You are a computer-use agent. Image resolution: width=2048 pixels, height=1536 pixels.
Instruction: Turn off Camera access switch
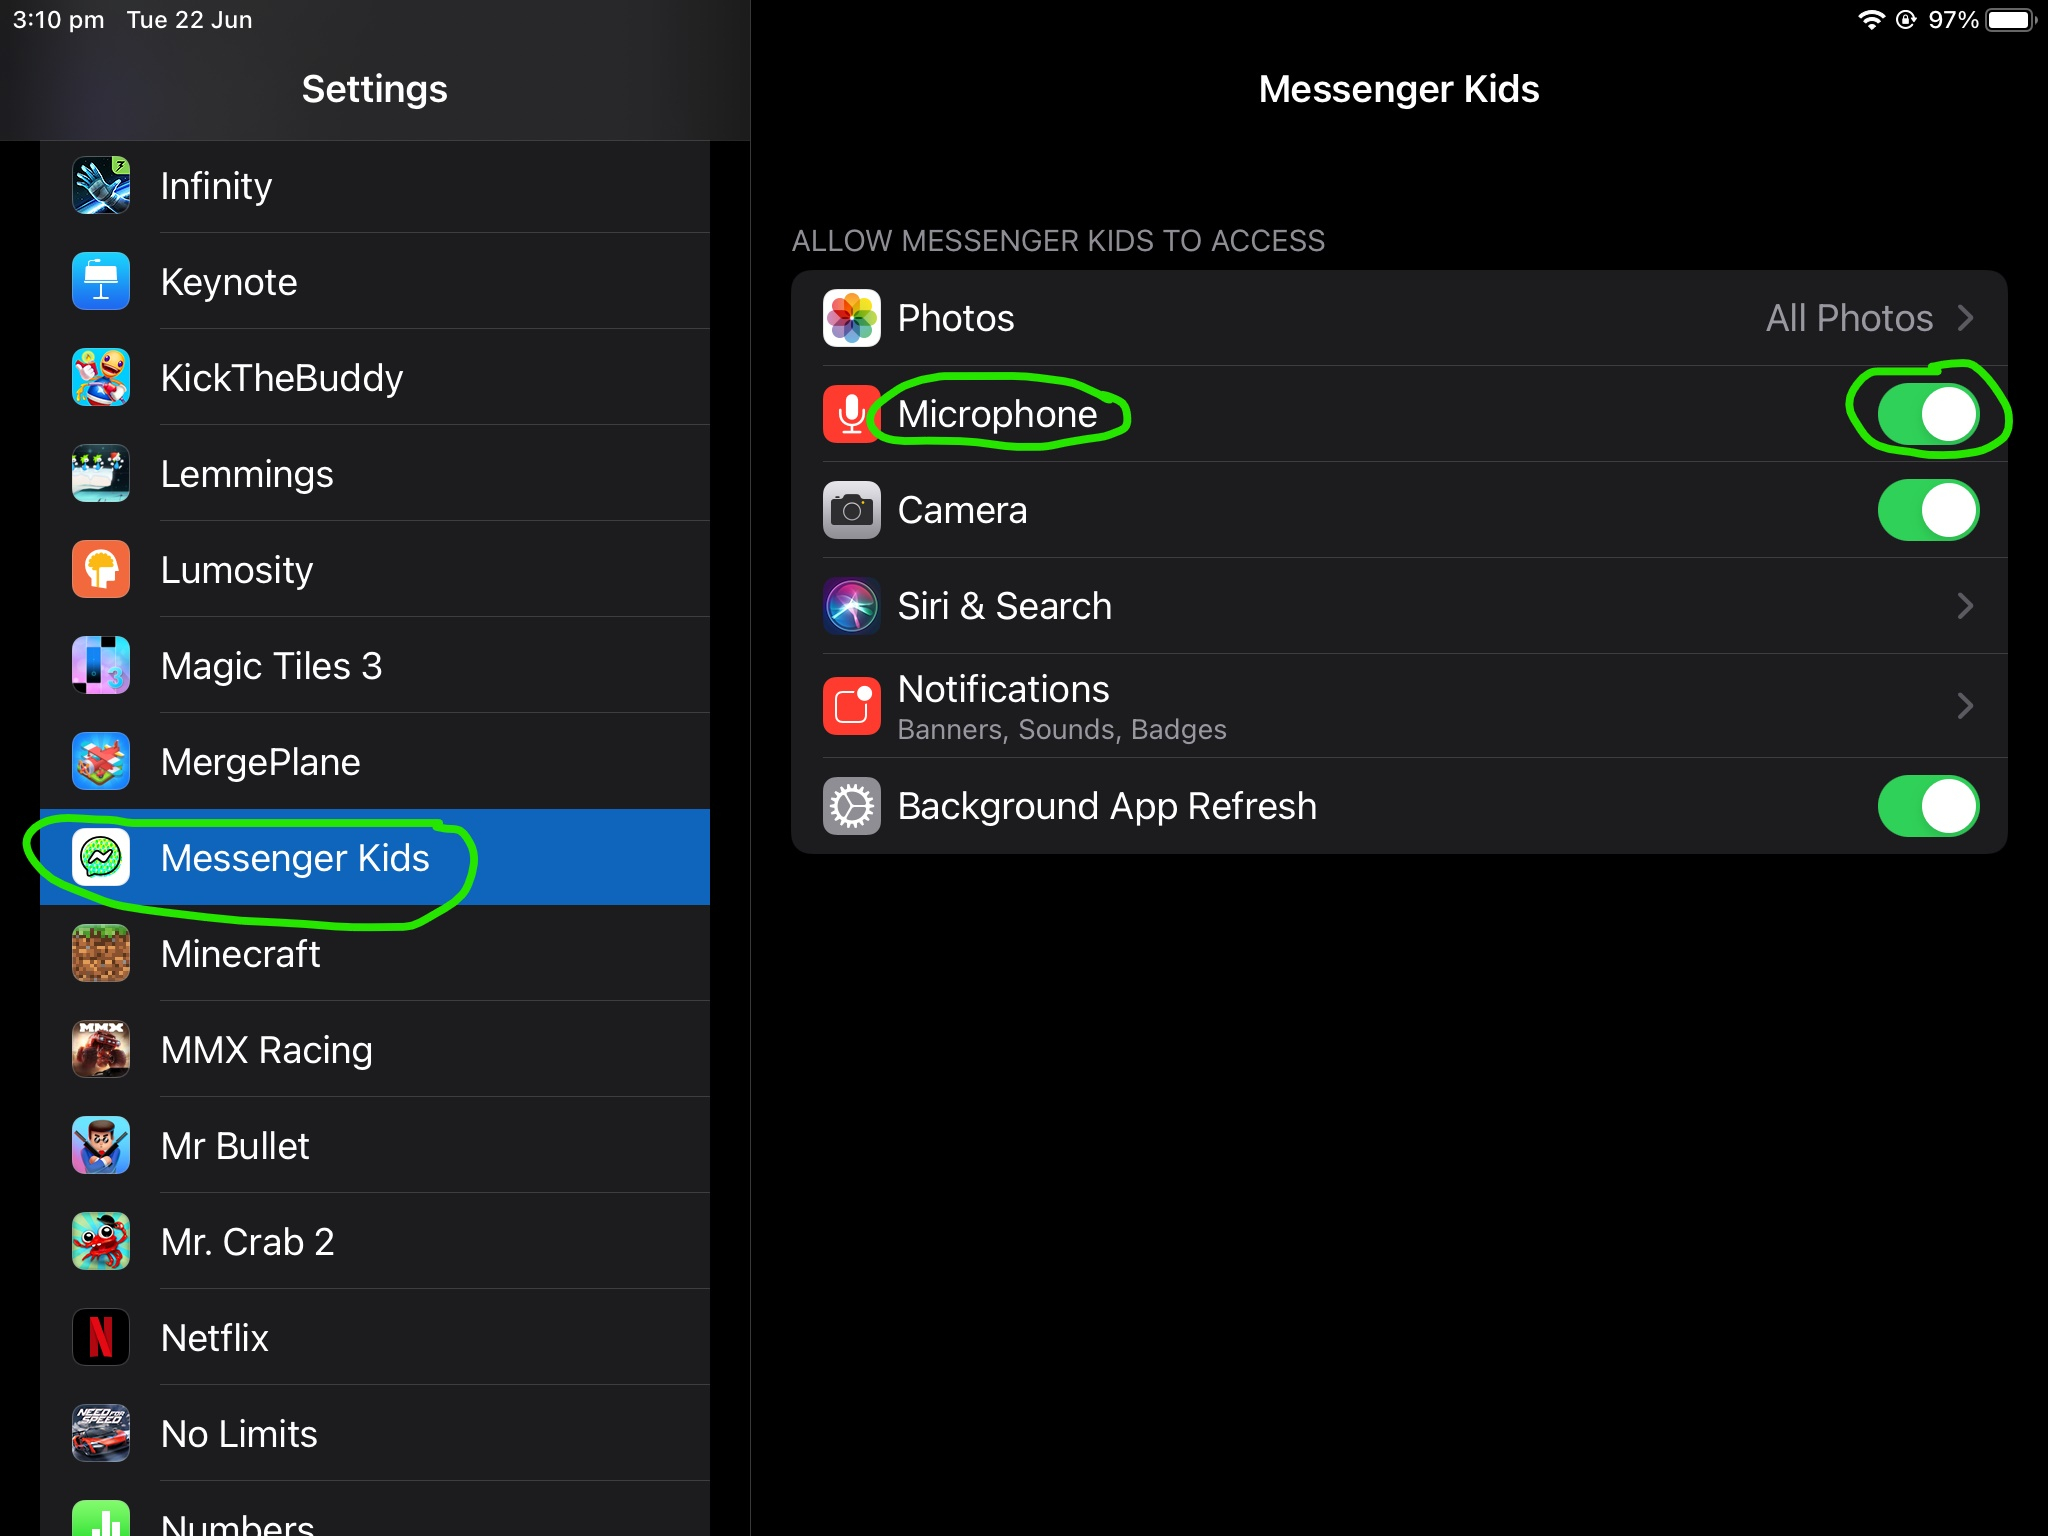click(x=1927, y=510)
